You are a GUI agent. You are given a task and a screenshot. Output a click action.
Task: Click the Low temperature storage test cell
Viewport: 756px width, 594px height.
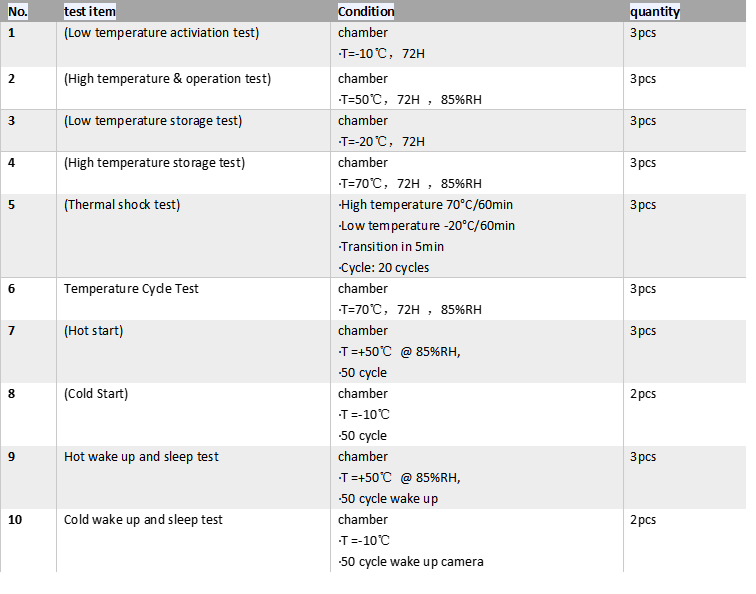point(153,121)
